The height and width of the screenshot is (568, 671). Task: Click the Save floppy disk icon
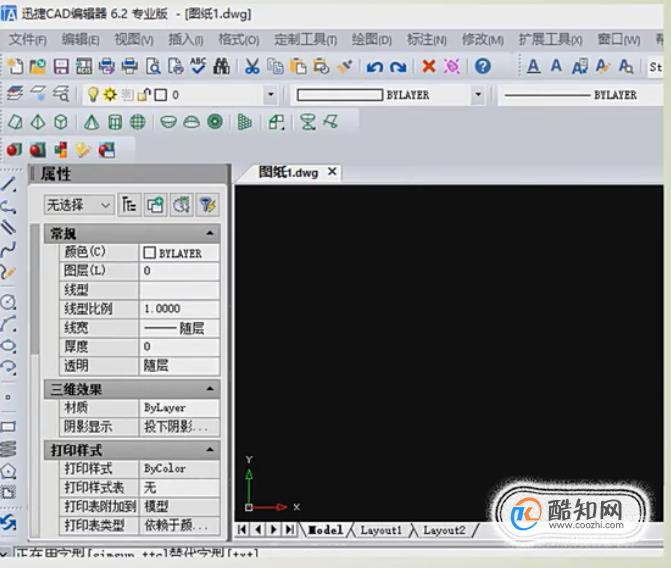[61, 66]
